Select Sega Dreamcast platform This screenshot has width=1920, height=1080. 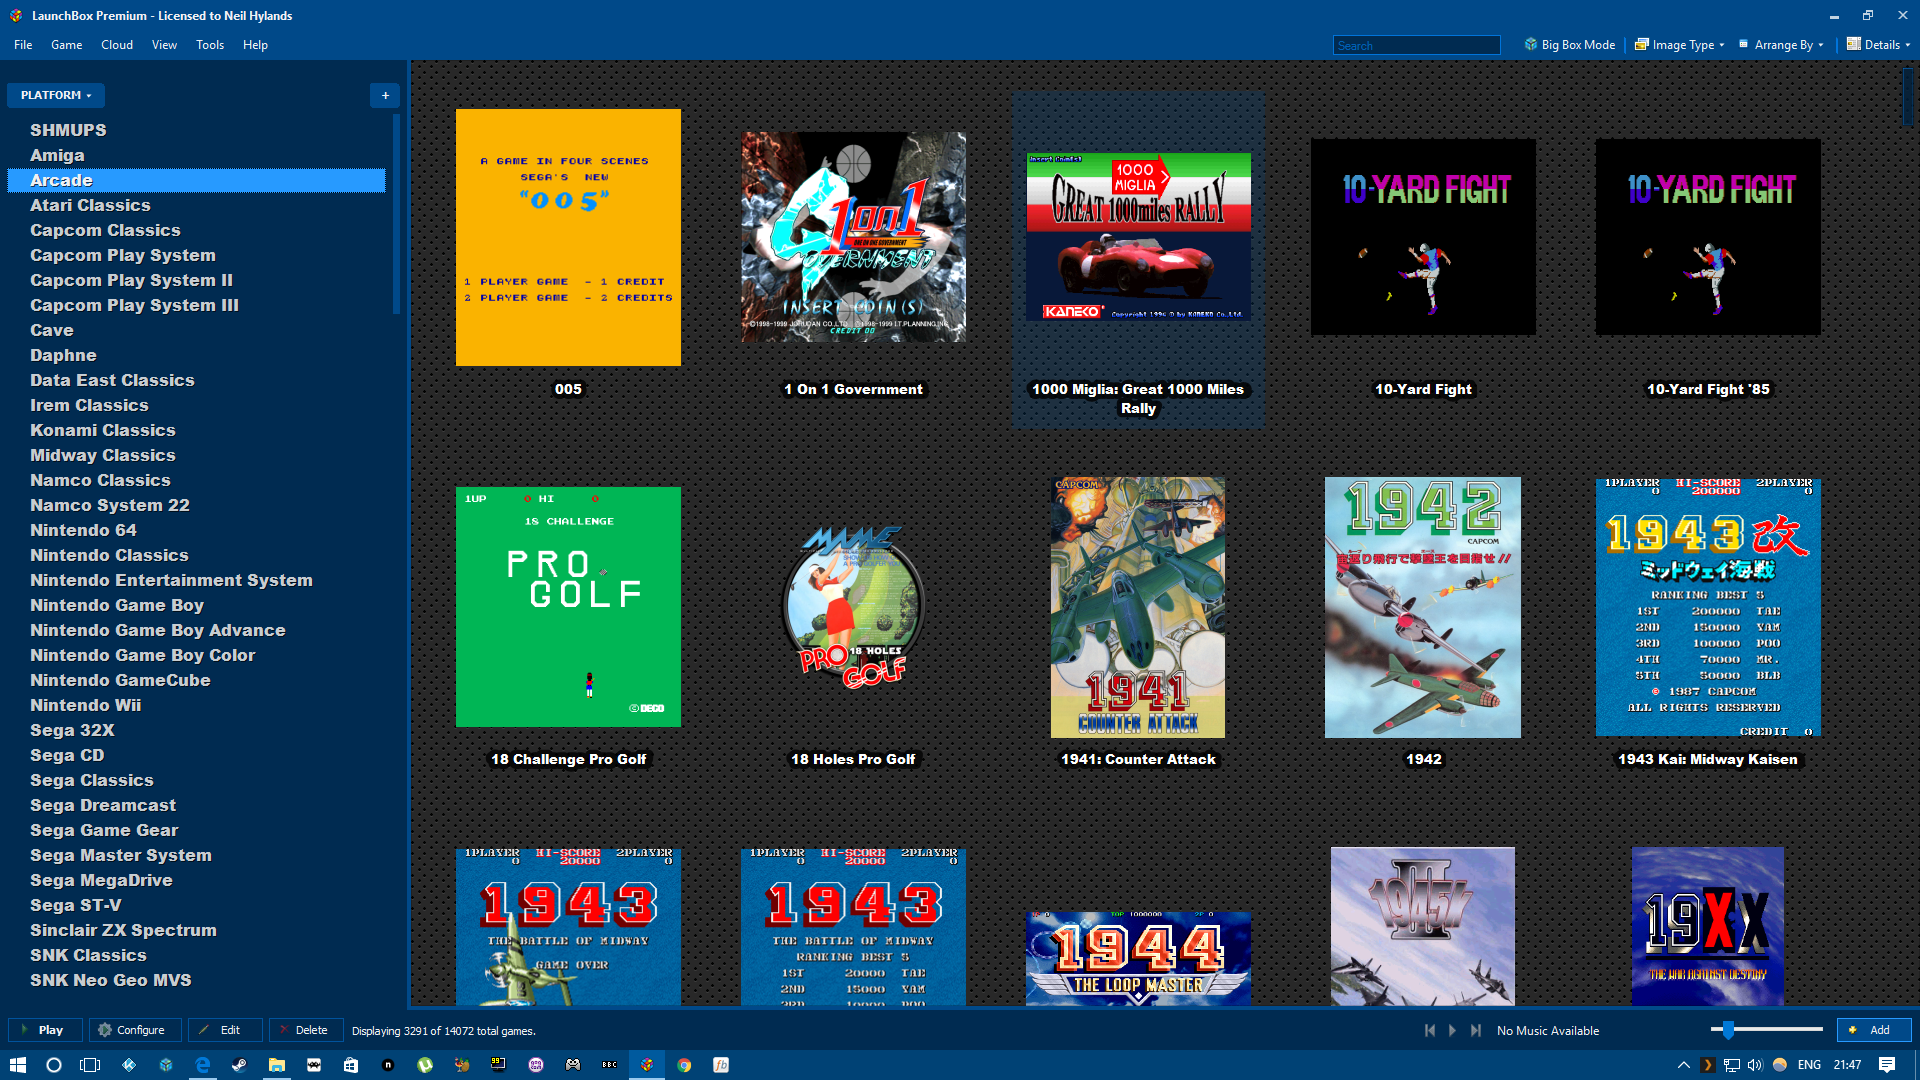click(102, 805)
